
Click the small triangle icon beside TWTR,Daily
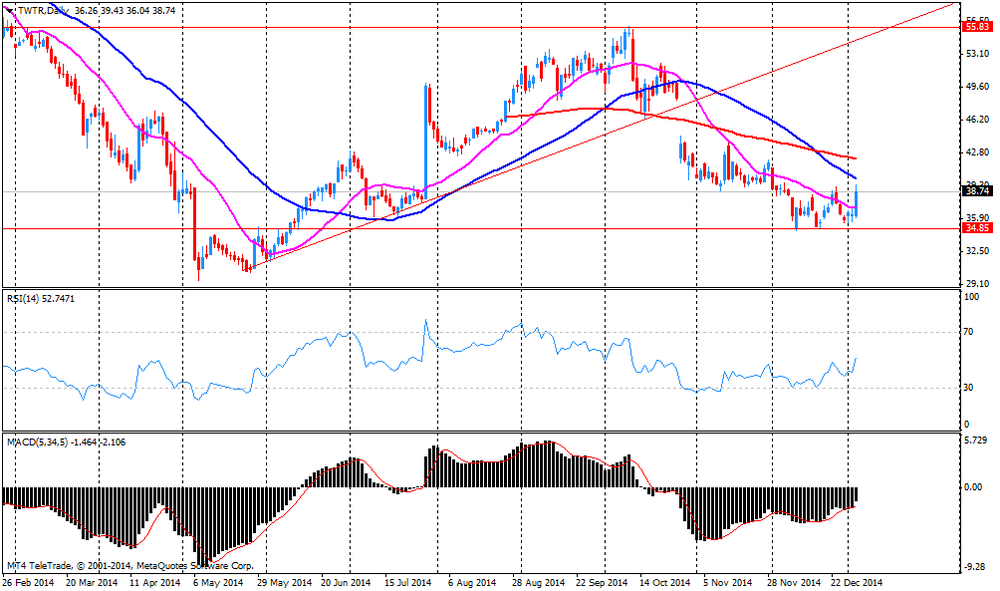click(7, 10)
